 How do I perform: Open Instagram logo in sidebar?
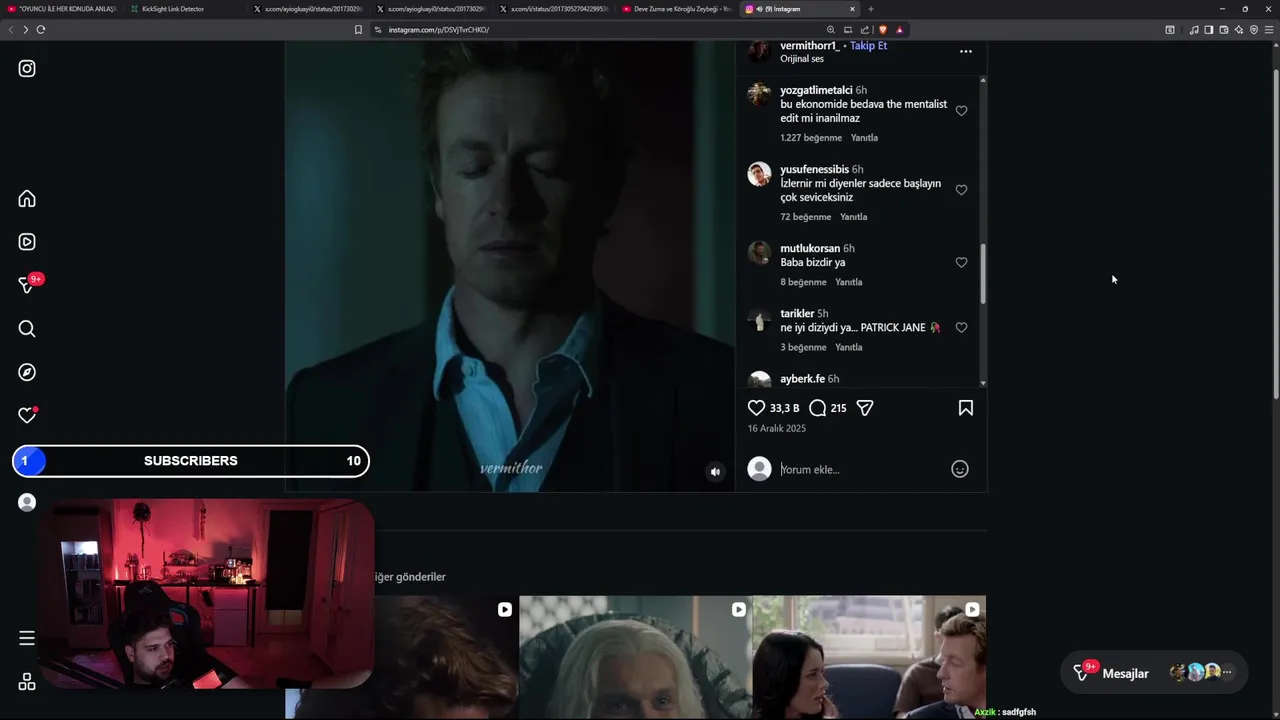[x=27, y=69]
